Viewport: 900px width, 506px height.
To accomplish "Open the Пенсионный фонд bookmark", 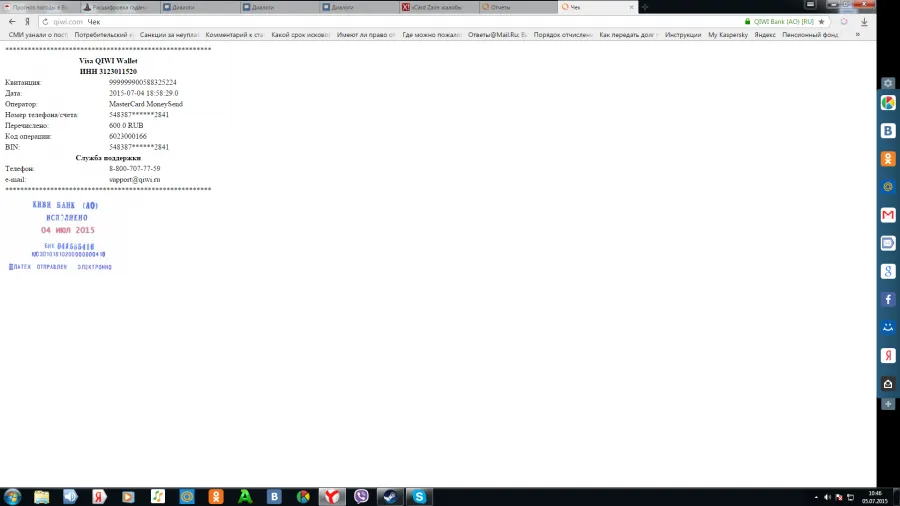I will [810, 35].
